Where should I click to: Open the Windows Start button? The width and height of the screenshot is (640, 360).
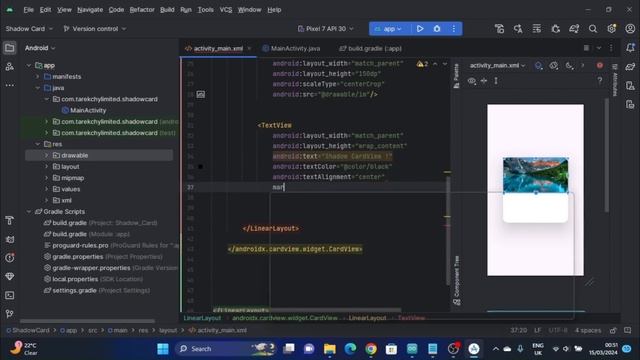pyautogui.click(x=163, y=349)
